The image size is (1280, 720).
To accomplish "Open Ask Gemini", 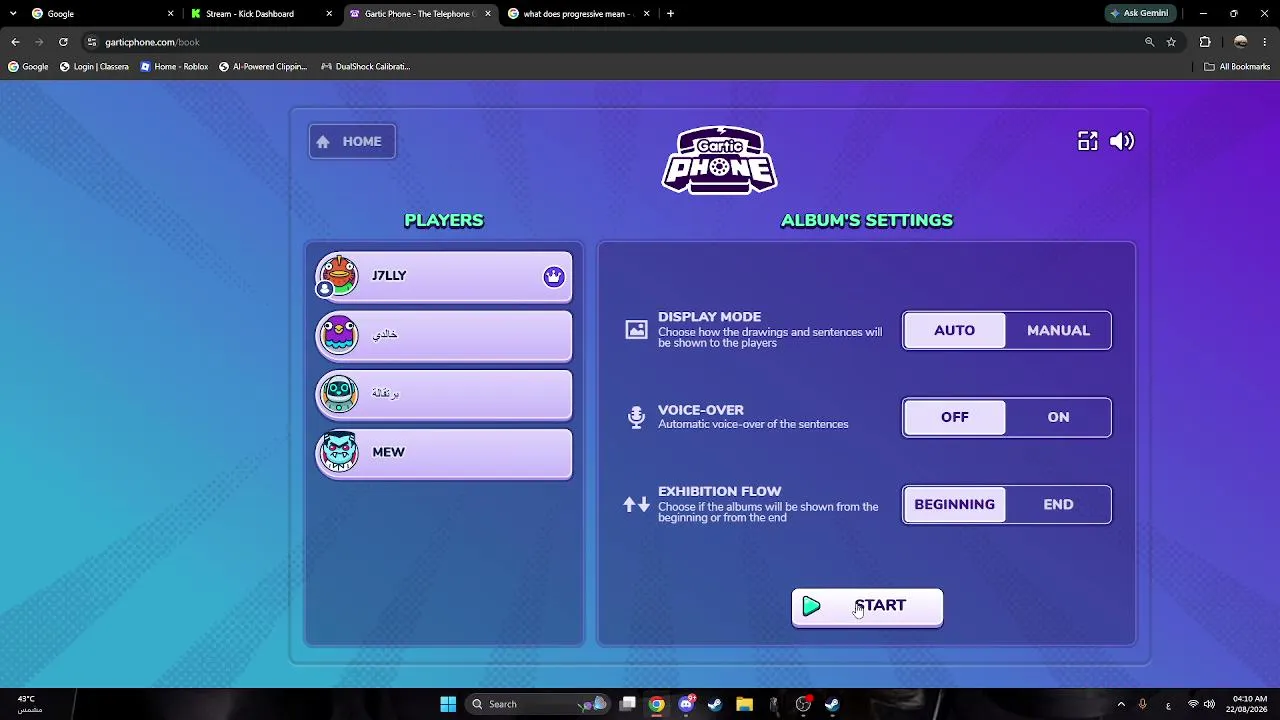I will coord(1139,14).
